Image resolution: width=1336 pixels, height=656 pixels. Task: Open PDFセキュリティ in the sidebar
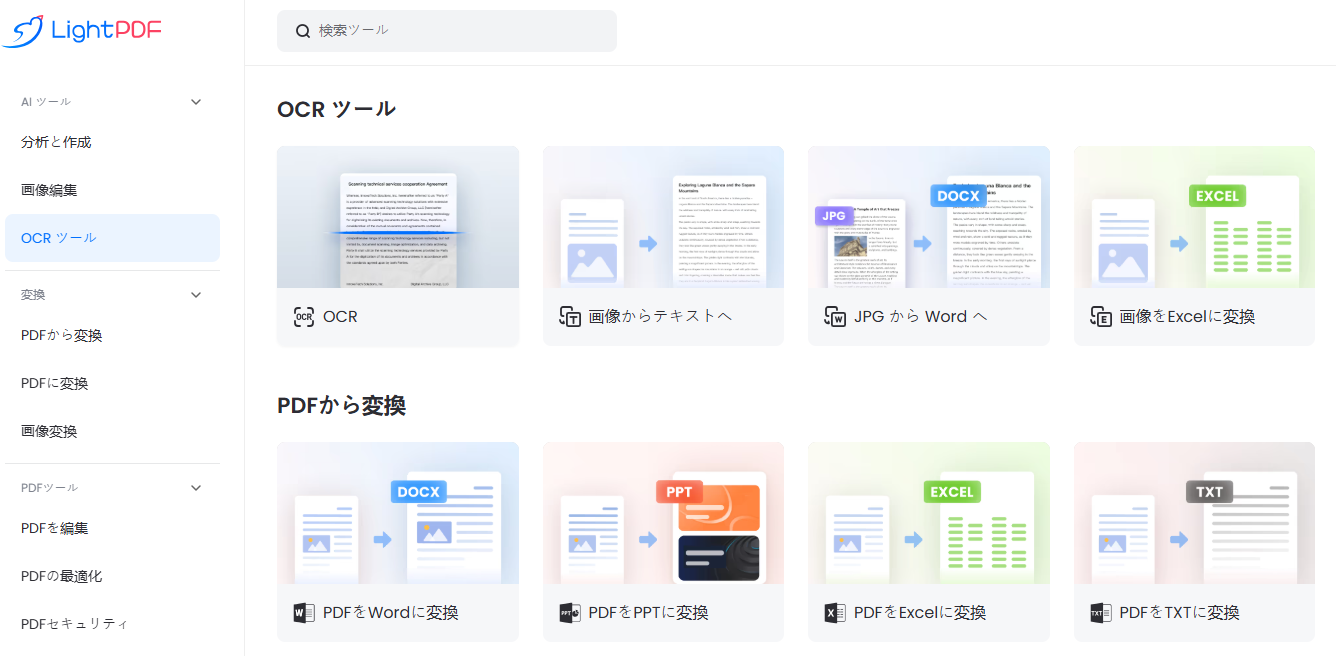click(74, 624)
